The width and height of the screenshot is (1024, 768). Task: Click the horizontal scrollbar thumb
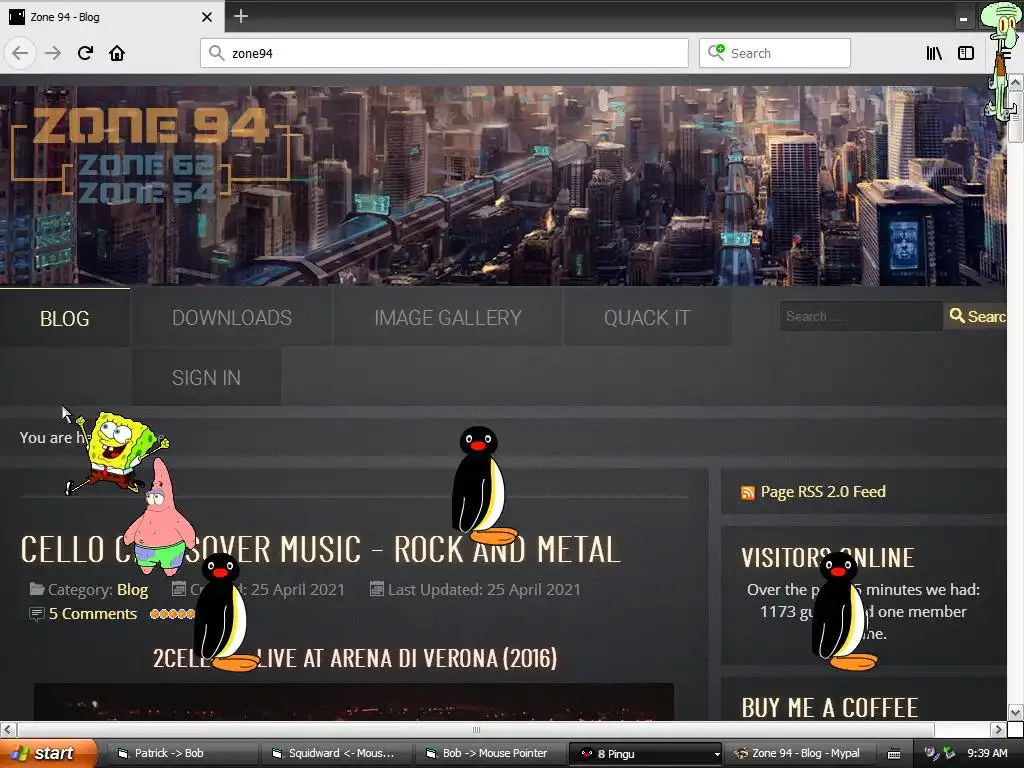click(x=475, y=729)
